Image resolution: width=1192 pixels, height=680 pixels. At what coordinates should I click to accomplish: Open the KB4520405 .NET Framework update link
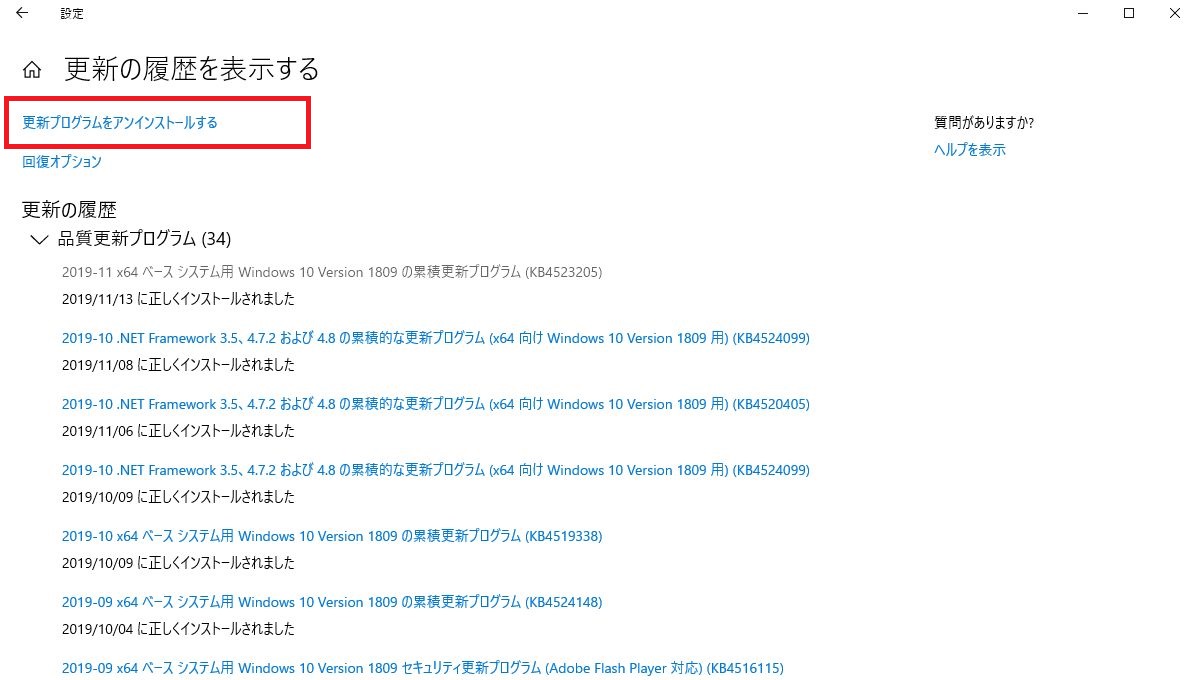click(435, 404)
